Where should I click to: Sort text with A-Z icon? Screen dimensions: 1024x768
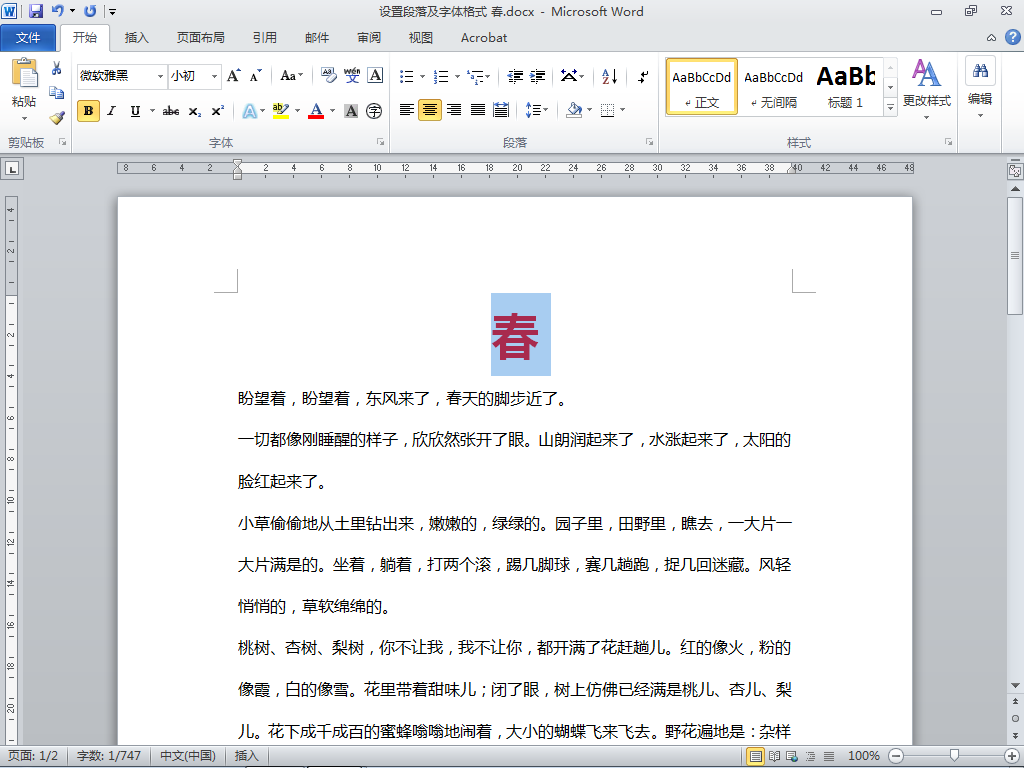(609, 76)
